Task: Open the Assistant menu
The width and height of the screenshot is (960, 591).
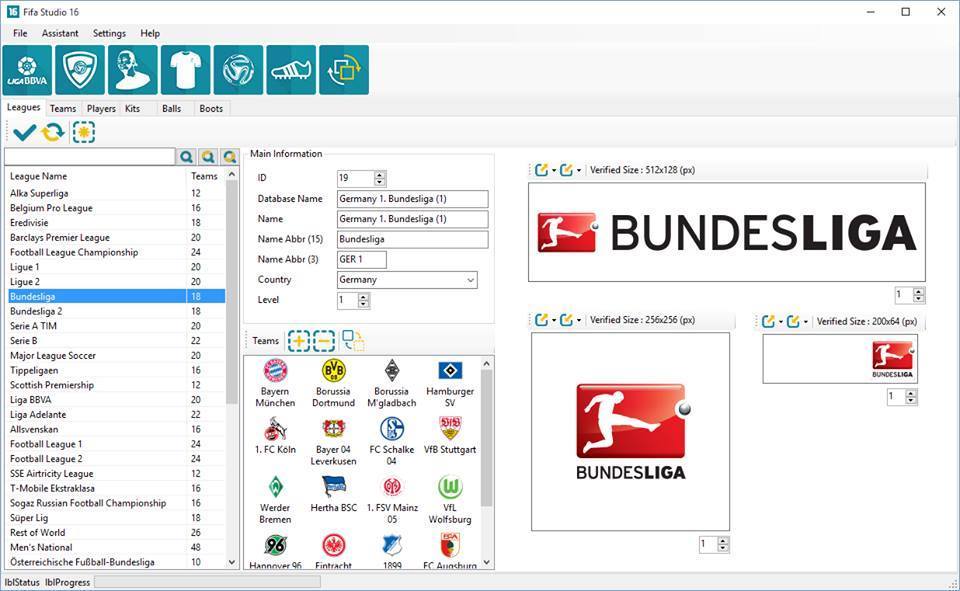Action: (60, 33)
